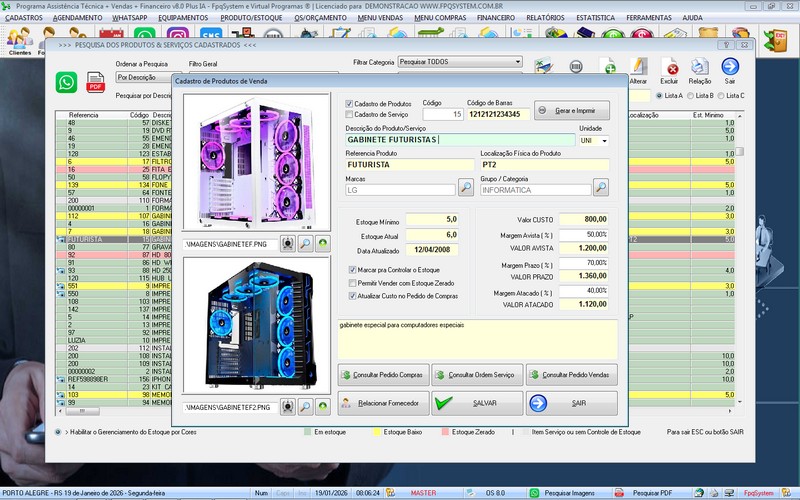The height and width of the screenshot is (500, 800).
Task: Click the SALVAR button
Action: [477, 403]
